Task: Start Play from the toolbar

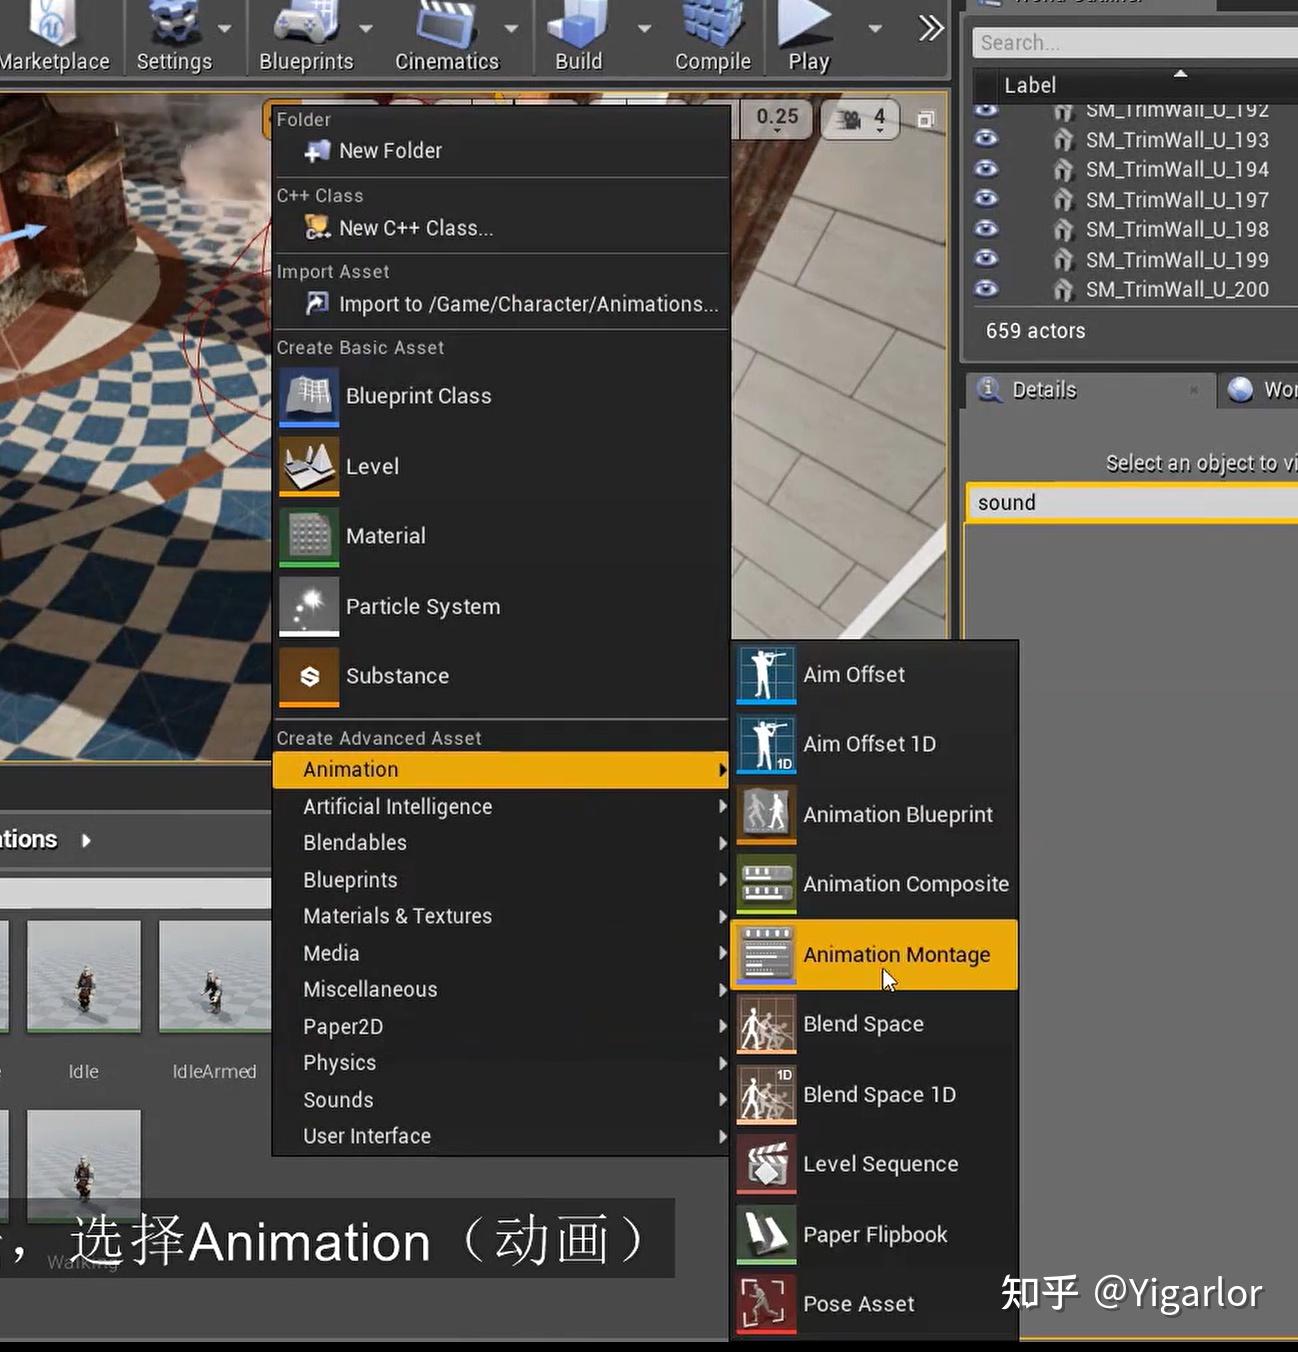Action: [x=808, y=36]
